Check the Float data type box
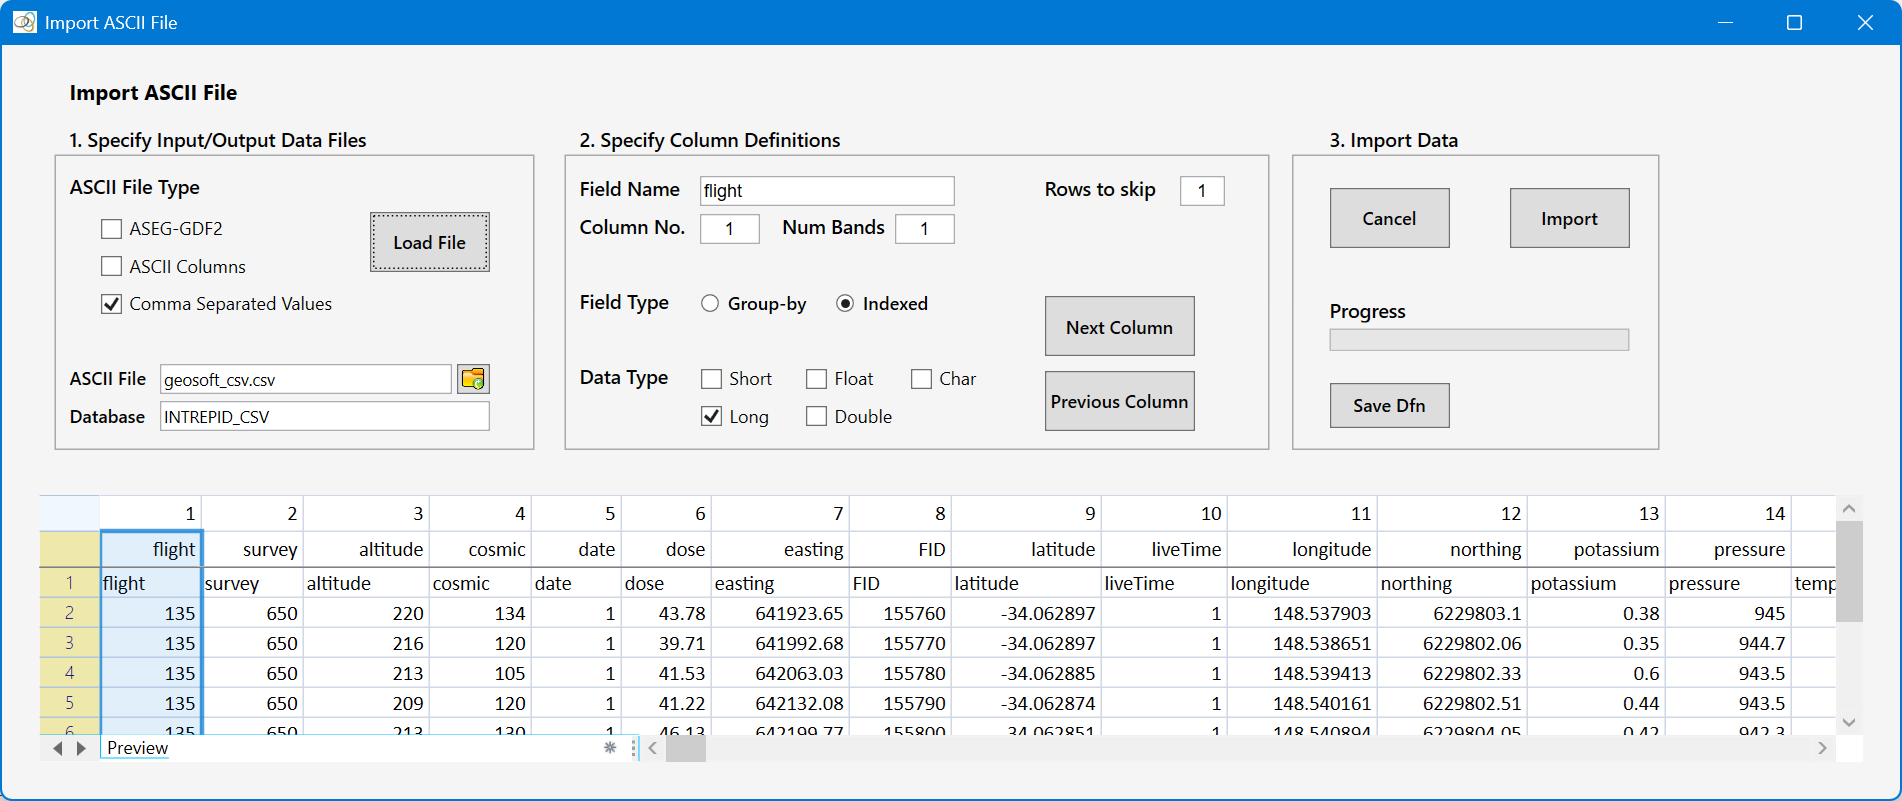 point(817,379)
